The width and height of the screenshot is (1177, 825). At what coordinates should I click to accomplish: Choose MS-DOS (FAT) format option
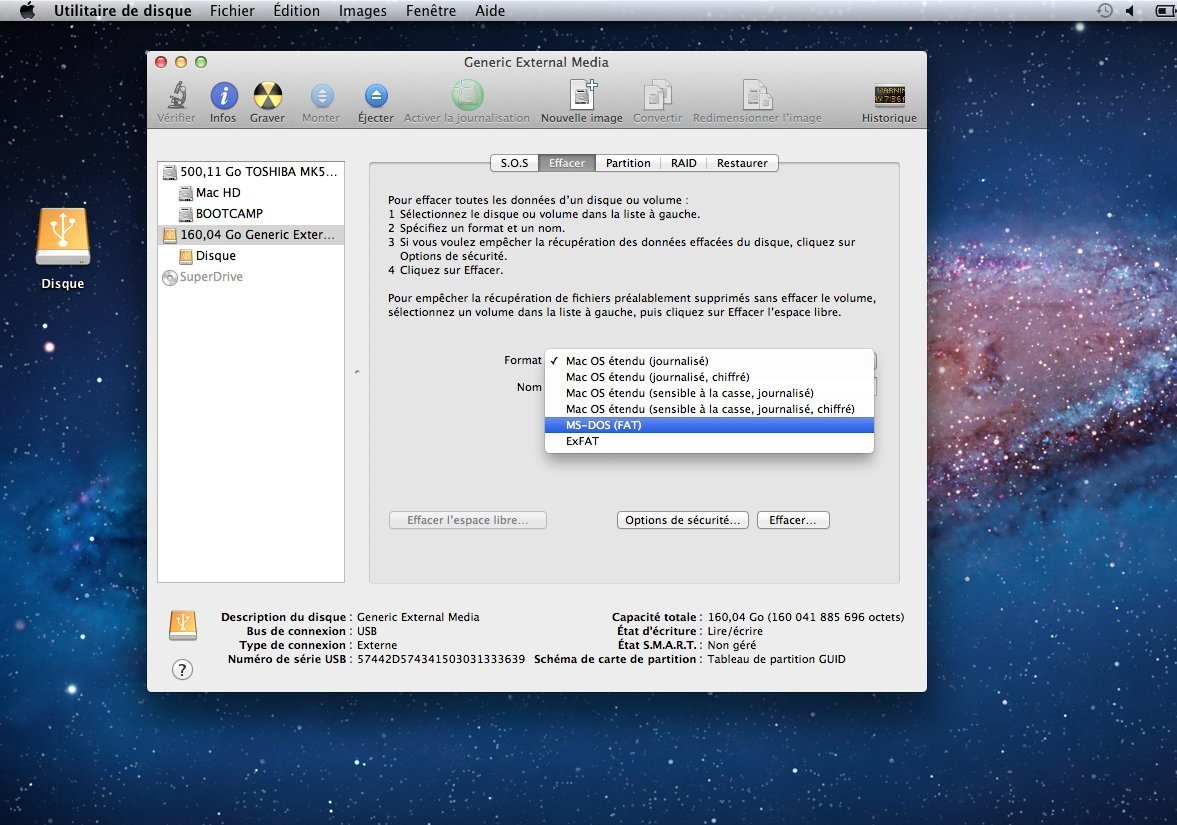tap(709, 425)
